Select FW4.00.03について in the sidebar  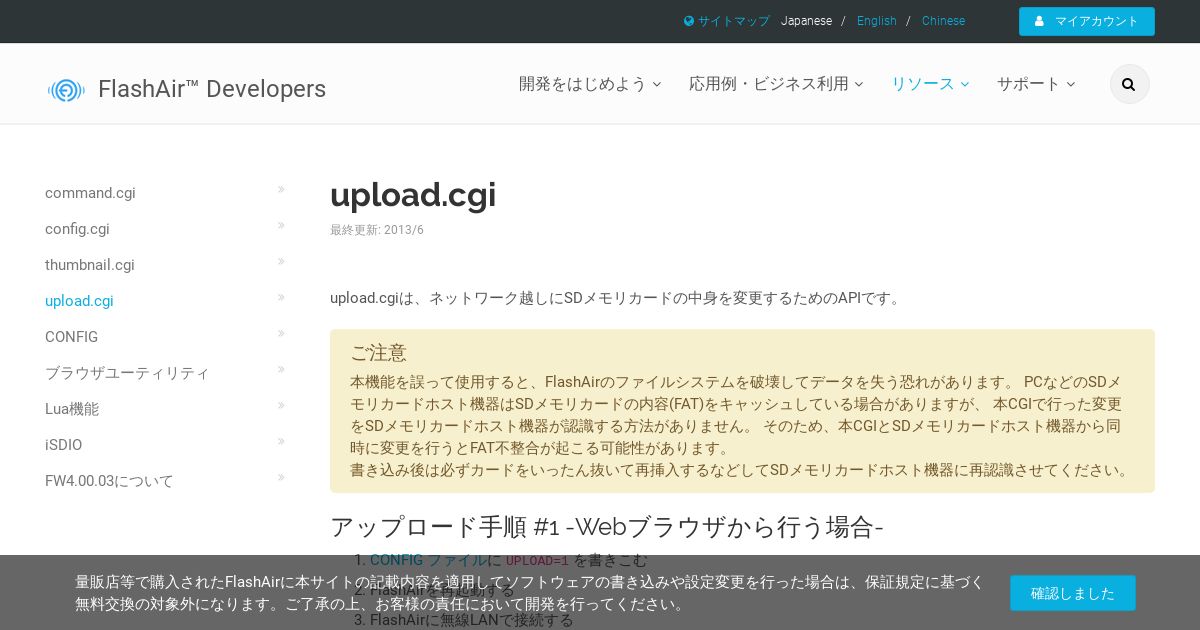point(109,481)
